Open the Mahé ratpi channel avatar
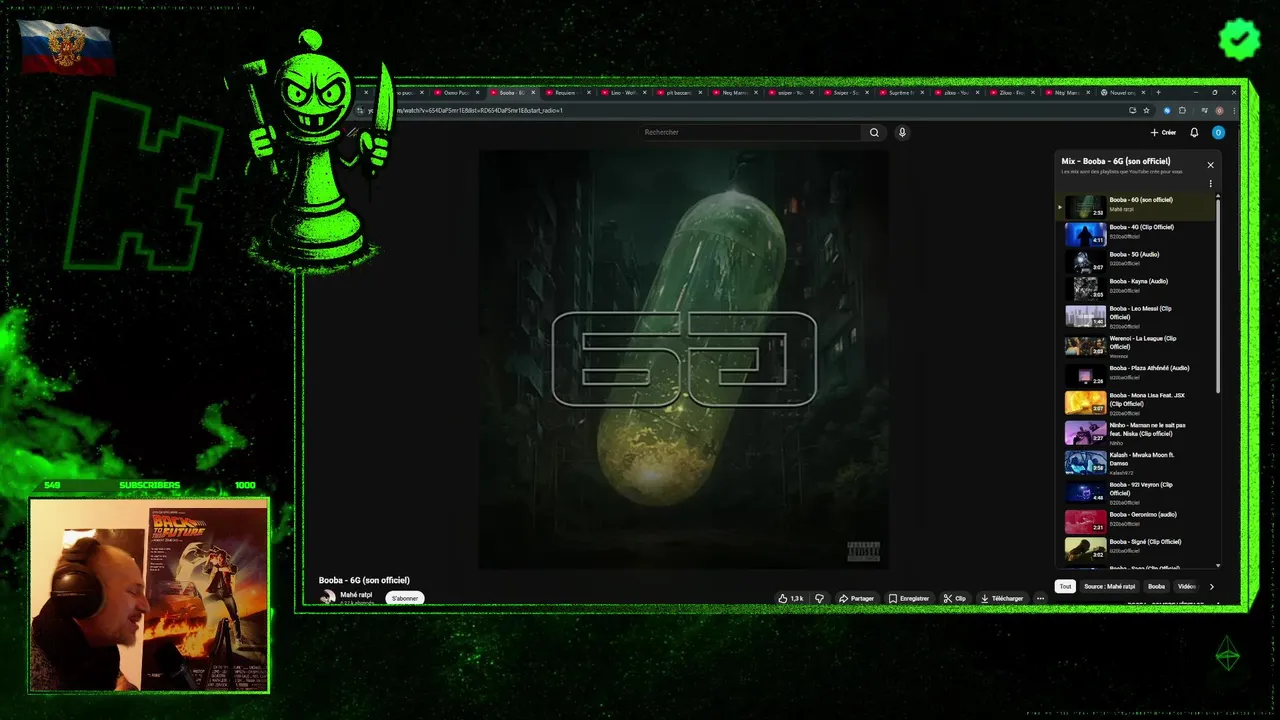Screen dimensions: 1280x720 [x=327, y=597]
